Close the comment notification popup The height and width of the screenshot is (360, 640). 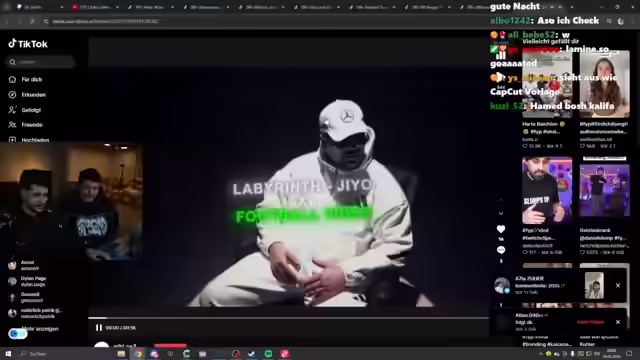pyautogui.click(x=618, y=285)
